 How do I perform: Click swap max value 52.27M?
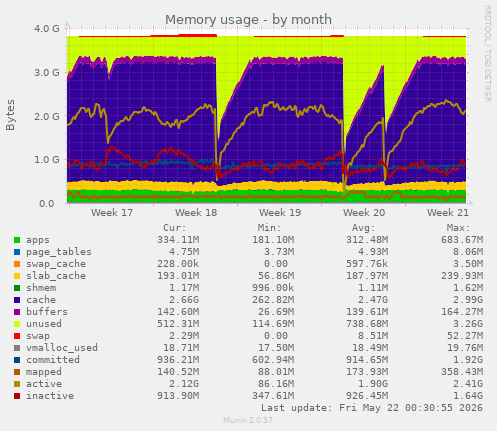coord(465,336)
